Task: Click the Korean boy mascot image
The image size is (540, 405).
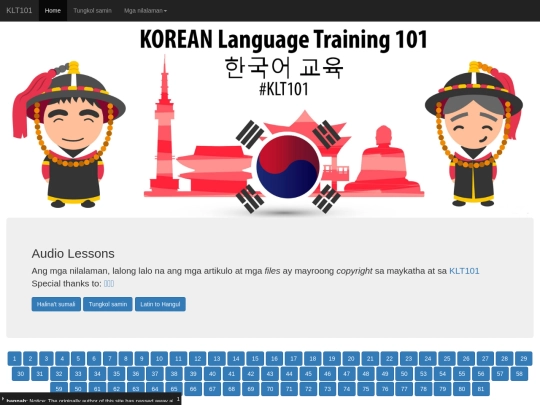Action: (69, 134)
